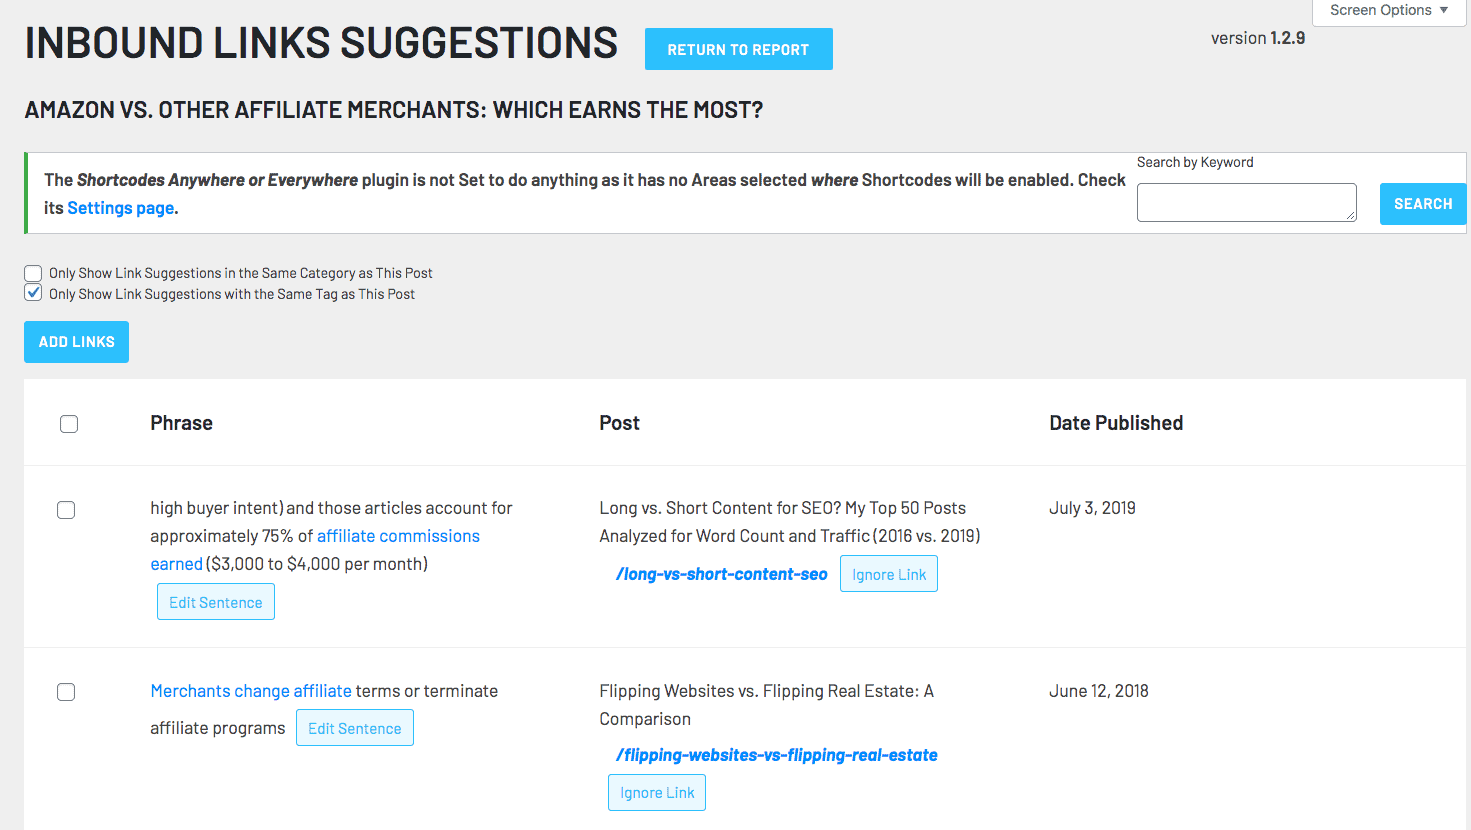
Task: Open the /flipping-websites-vs-flipping-real-estate link
Action: click(x=776, y=755)
